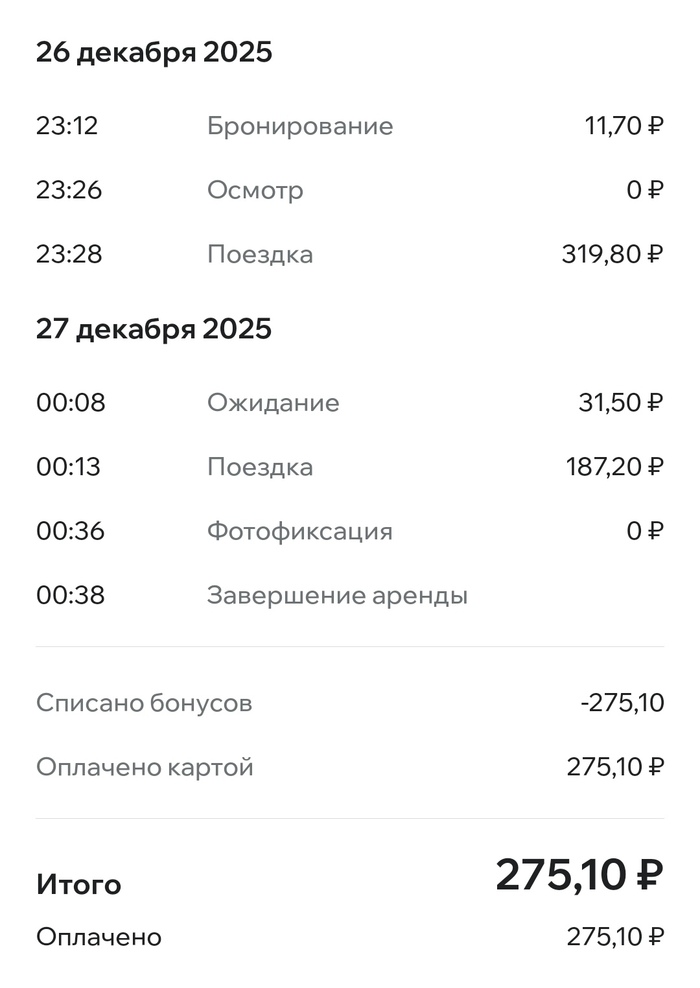This screenshot has height=988, width=700.
Task: Click the Оплачено картой label
Action: [x=145, y=768]
